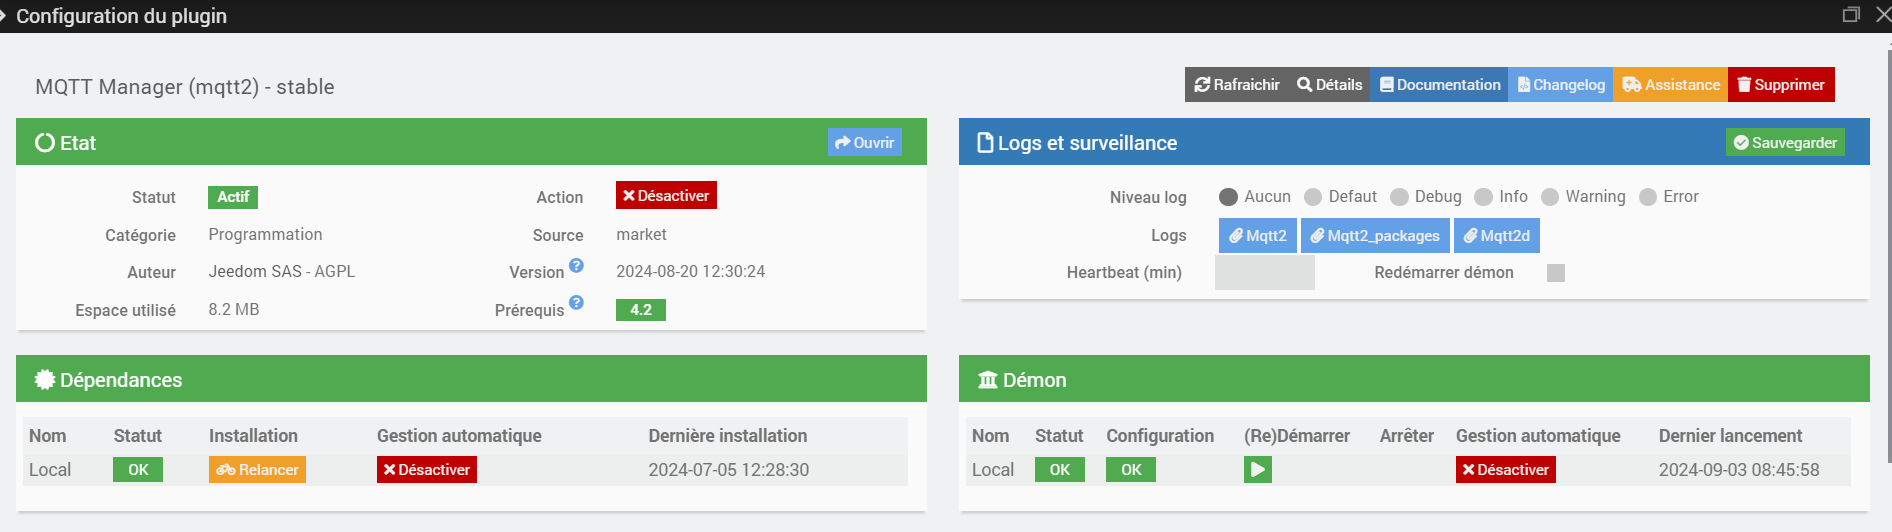This screenshot has height=532, width=1892.
Task: Open the Documentation page
Action: click(1439, 85)
